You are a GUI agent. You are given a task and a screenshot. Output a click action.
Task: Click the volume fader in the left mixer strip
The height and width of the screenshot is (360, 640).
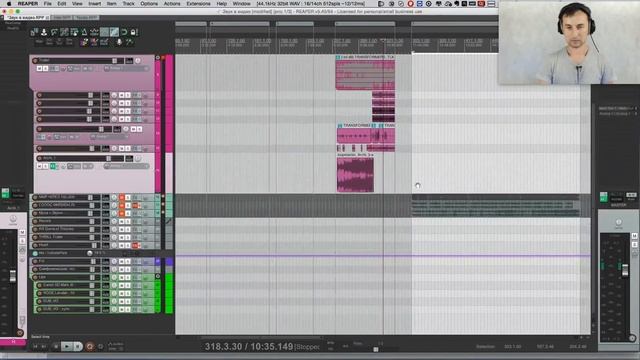(x=13, y=276)
